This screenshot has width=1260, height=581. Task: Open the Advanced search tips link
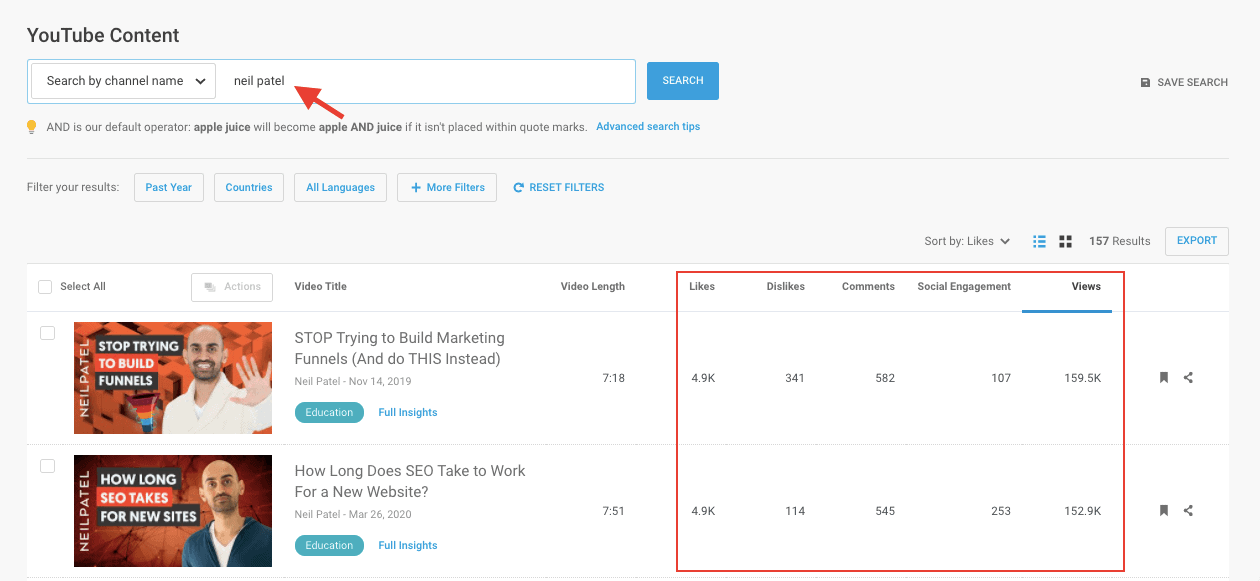click(647, 127)
